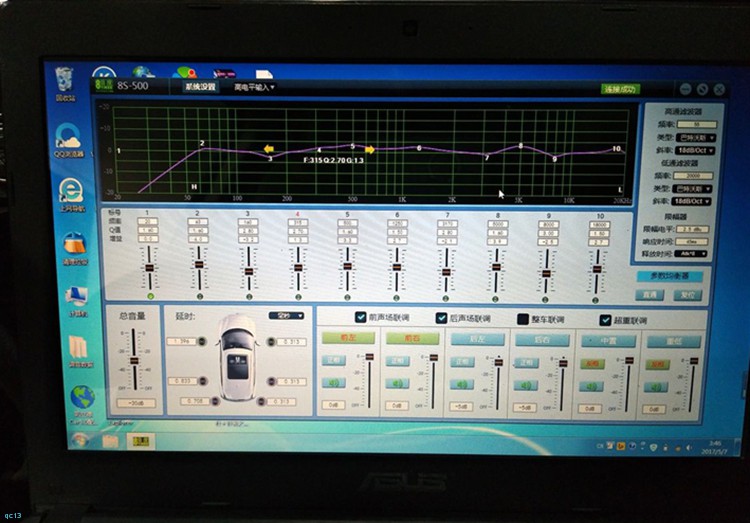Switch to the 系统设置 tab
750x523 pixels.
click(x=200, y=87)
